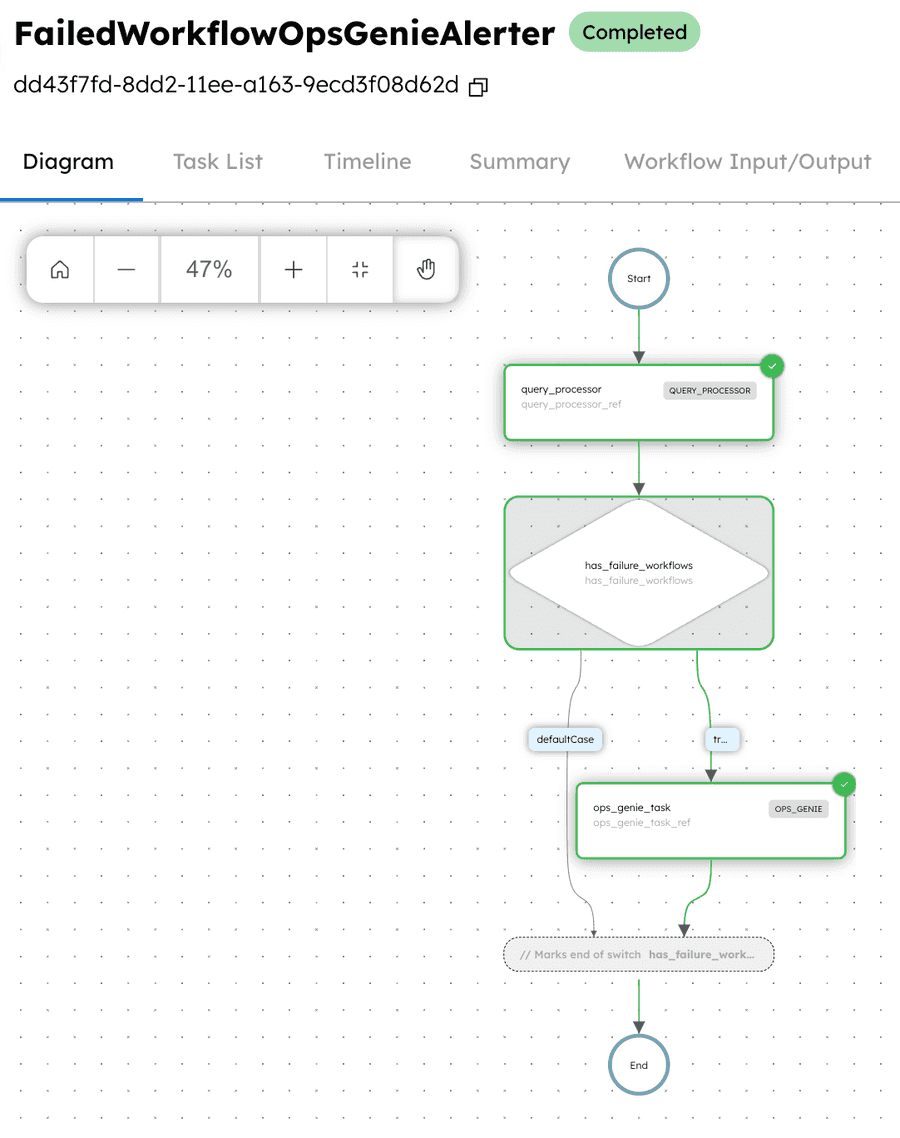This screenshot has height=1138, width=900.
Task: Click query_processor completed checkmark icon
Action: click(772, 367)
